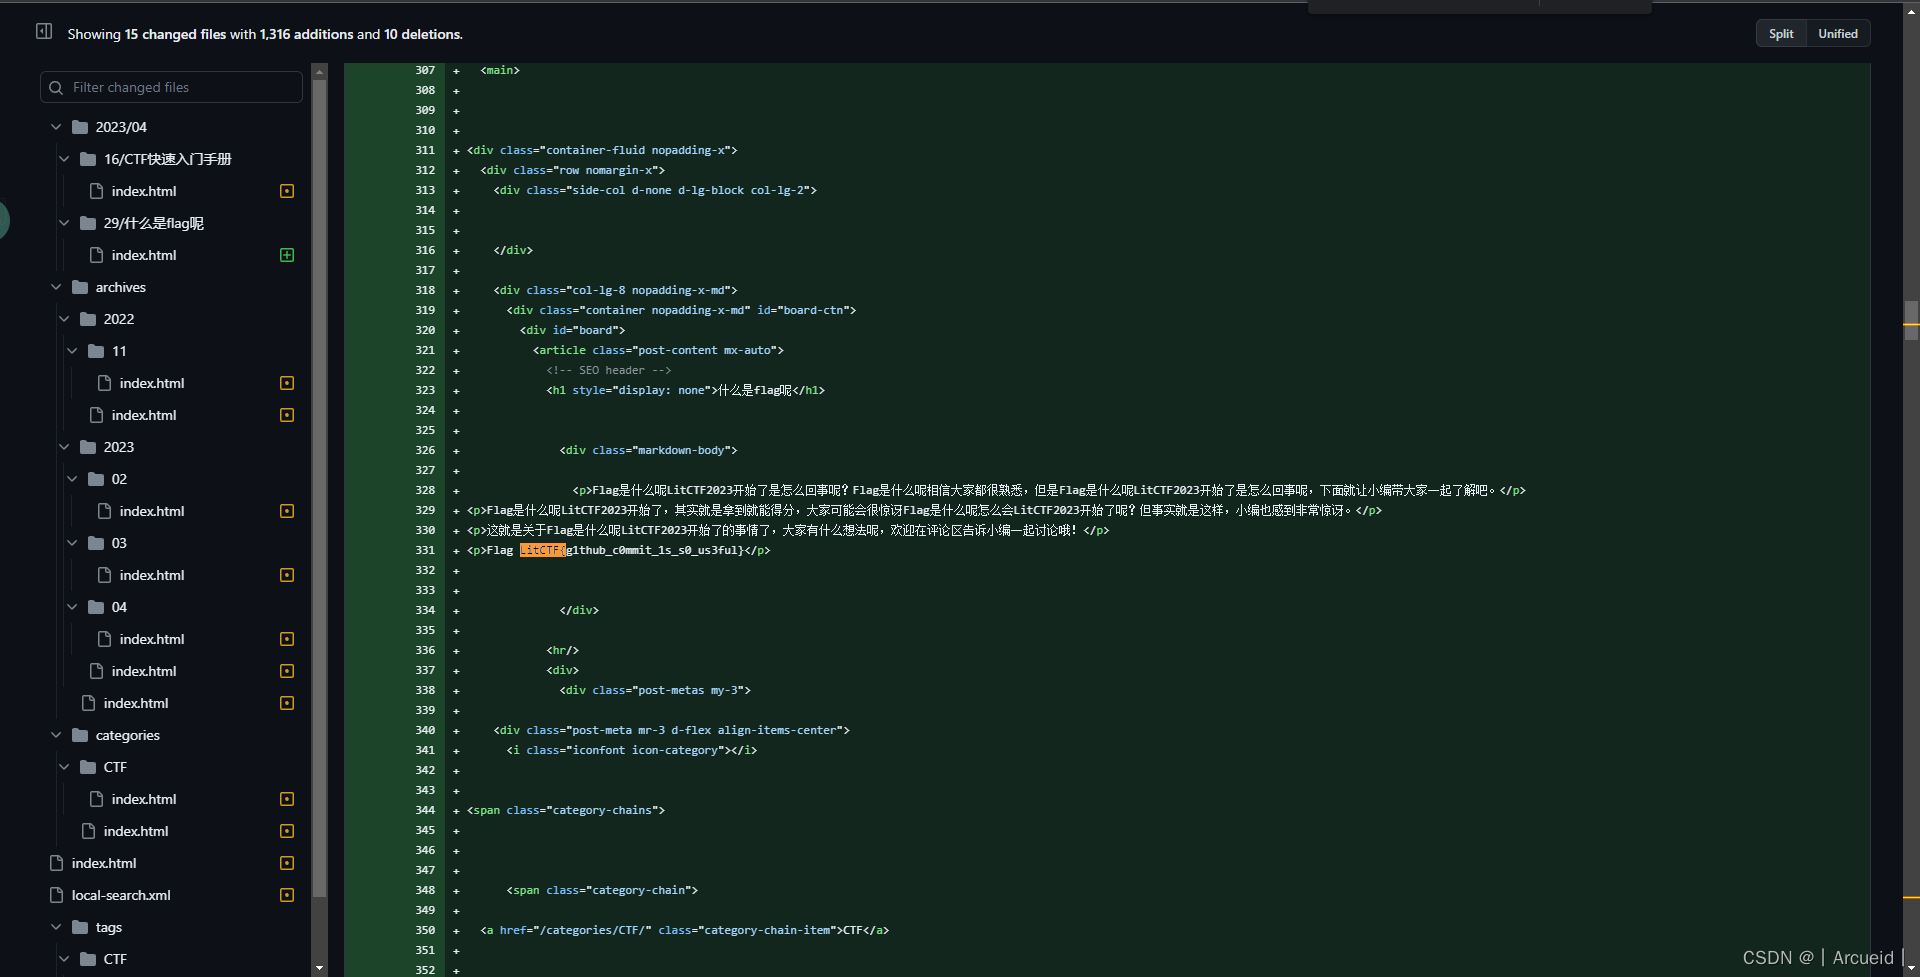Click modified icon for index.html in folder 03
Image resolution: width=1920 pixels, height=977 pixels.
click(287, 575)
